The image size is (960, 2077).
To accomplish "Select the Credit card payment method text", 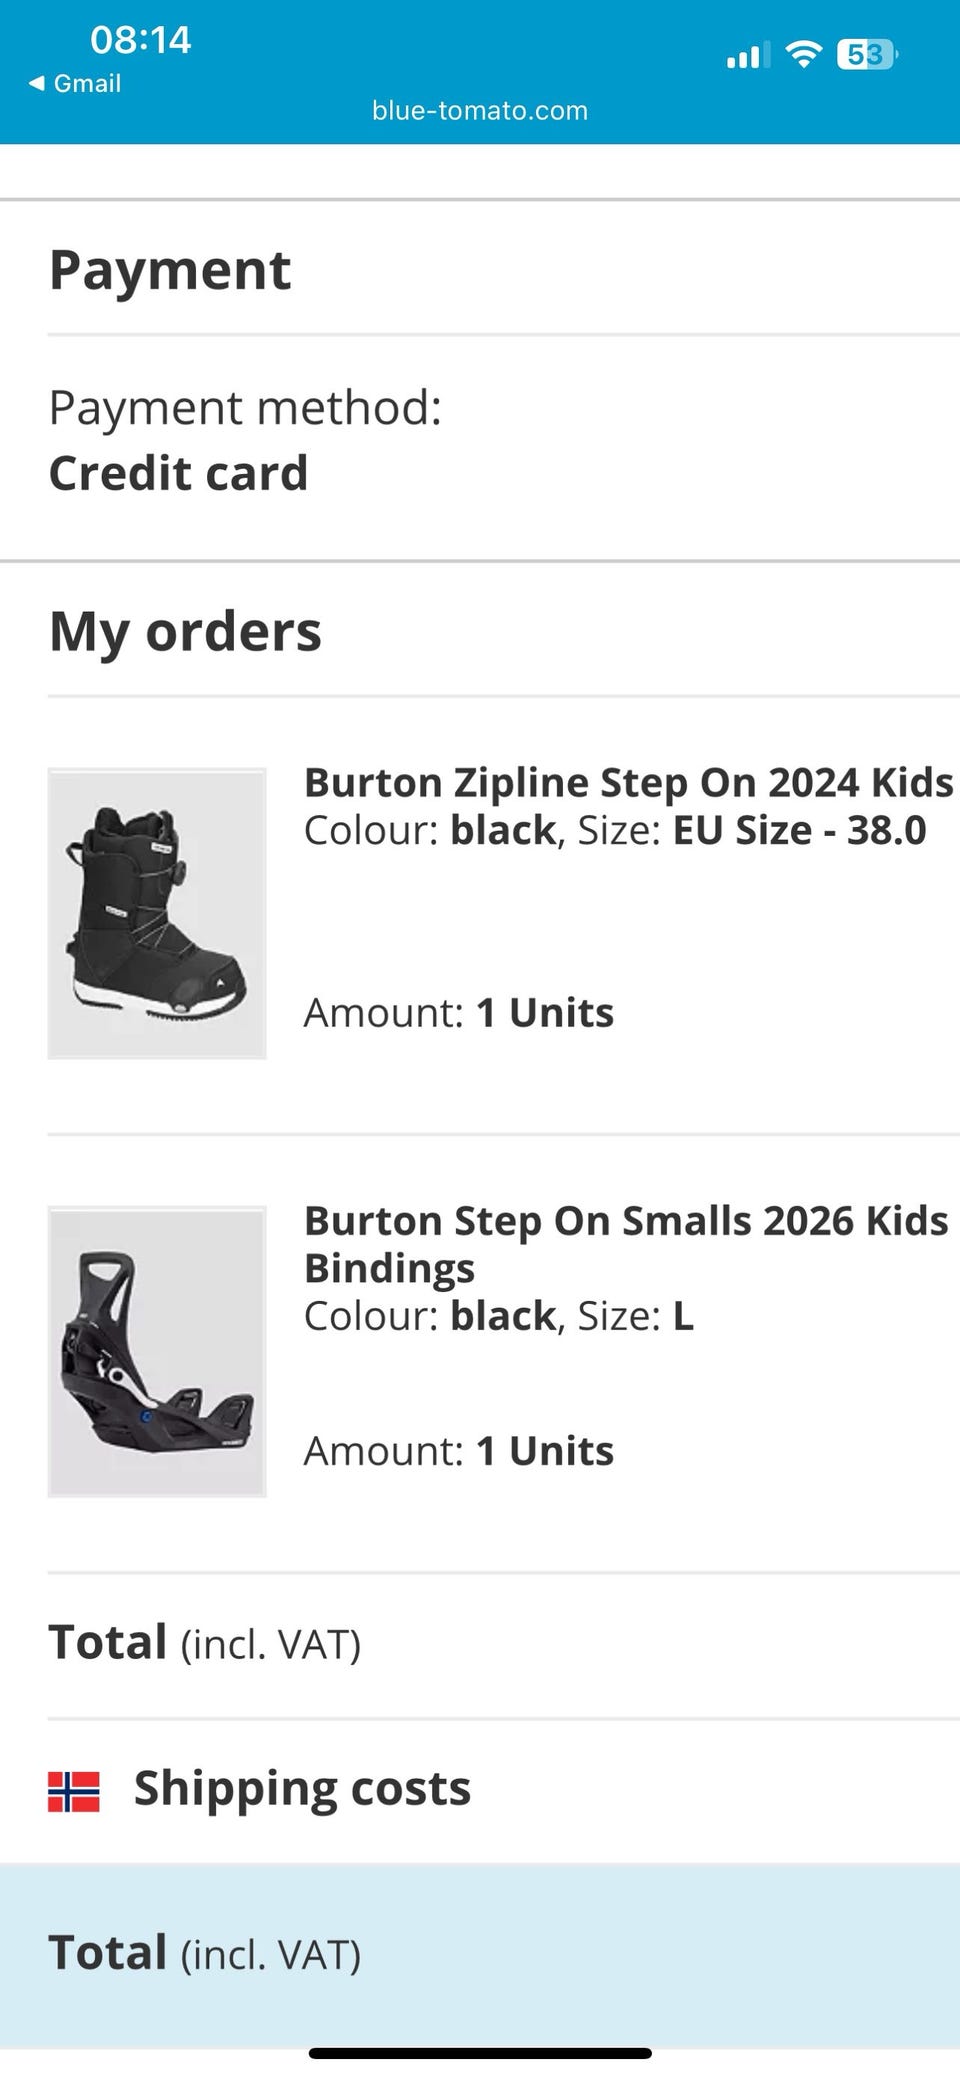I will click(178, 473).
